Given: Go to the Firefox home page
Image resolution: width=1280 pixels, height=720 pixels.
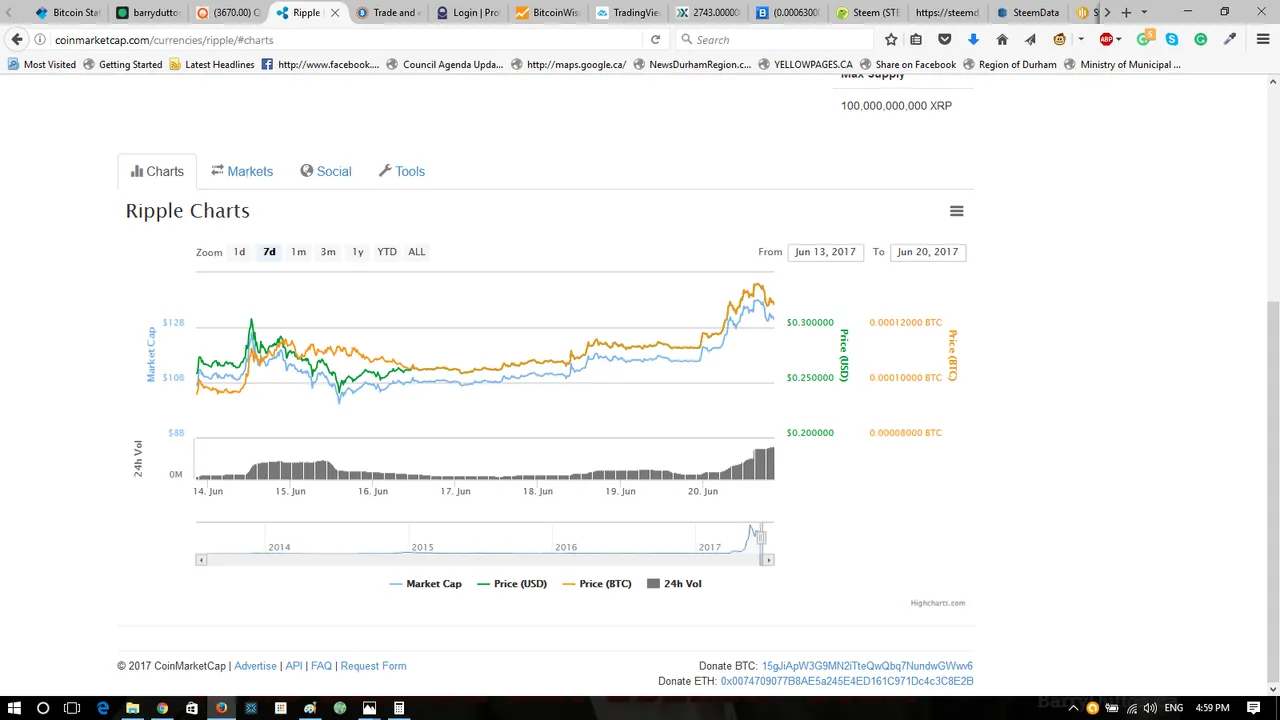Looking at the screenshot, I should [x=1002, y=40].
